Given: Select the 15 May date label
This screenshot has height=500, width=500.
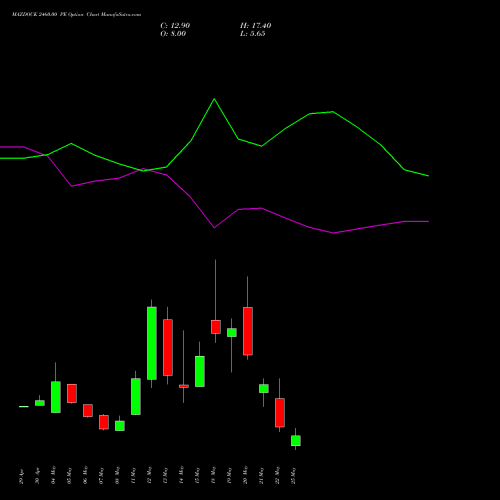Looking at the screenshot, I should pos(198,475).
